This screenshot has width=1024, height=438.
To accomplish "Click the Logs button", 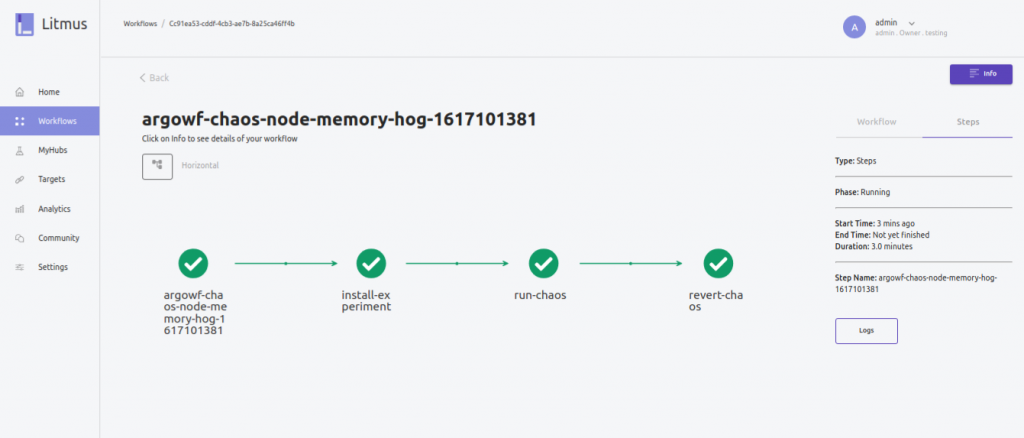I will pos(866,330).
